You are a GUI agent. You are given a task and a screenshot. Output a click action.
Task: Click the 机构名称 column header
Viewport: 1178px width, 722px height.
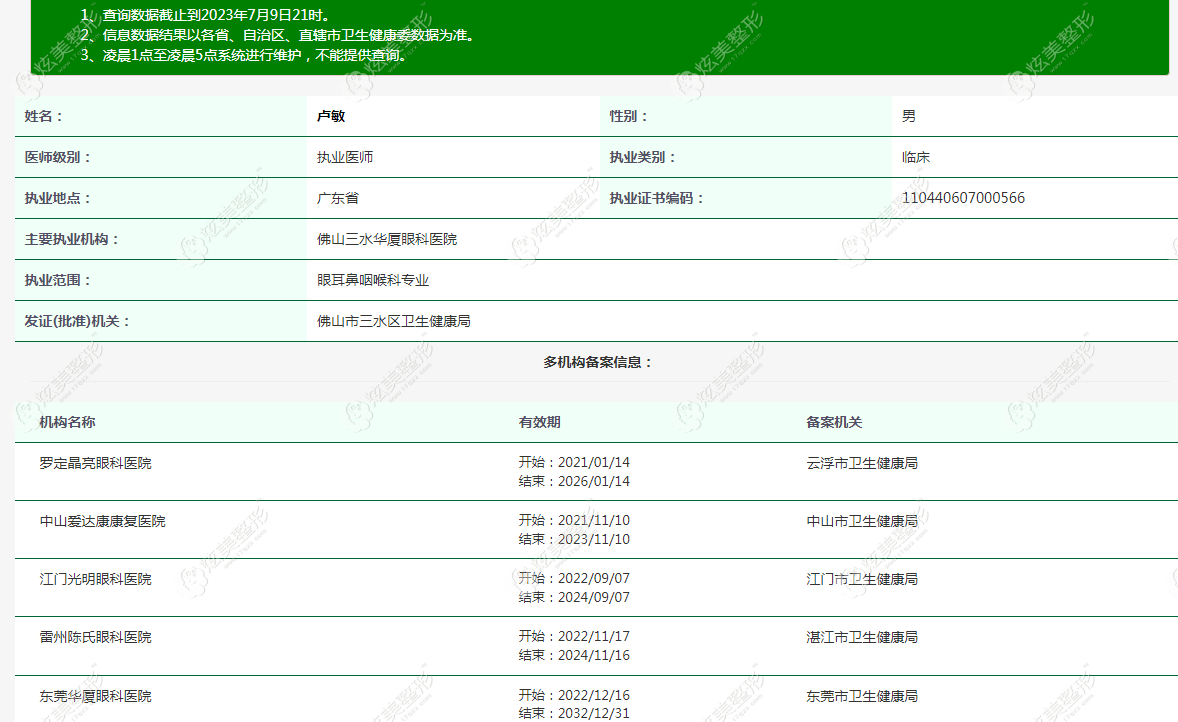[x=68, y=422]
